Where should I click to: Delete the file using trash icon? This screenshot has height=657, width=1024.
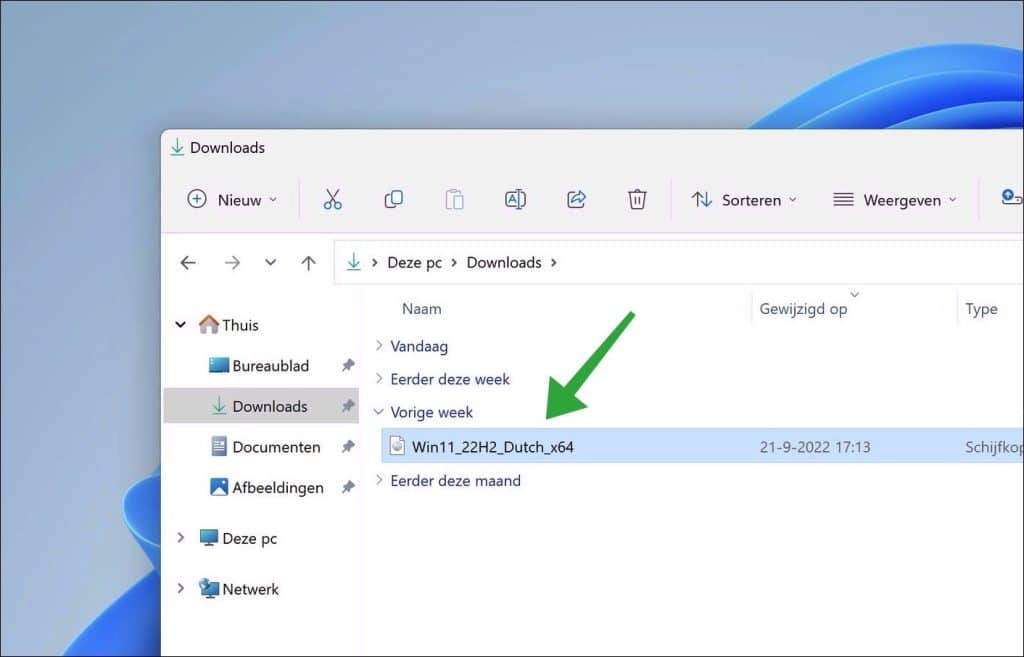(x=637, y=199)
